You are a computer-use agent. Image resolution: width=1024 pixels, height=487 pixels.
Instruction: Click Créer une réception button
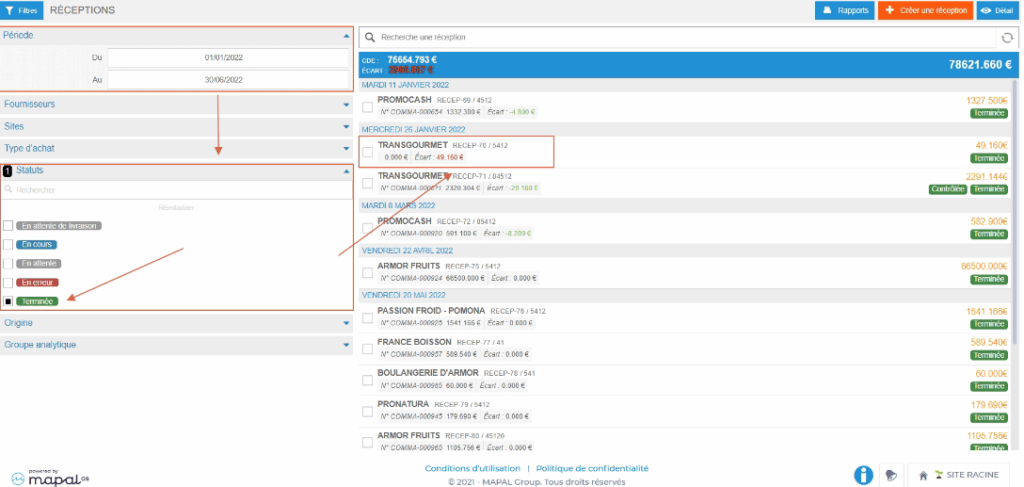click(924, 10)
